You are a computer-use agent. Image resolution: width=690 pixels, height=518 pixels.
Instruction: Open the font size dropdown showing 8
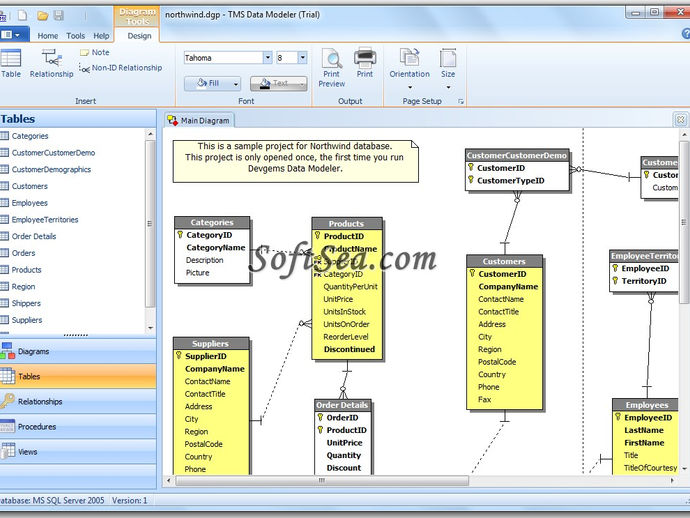pyautogui.click(x=302, y=58)
